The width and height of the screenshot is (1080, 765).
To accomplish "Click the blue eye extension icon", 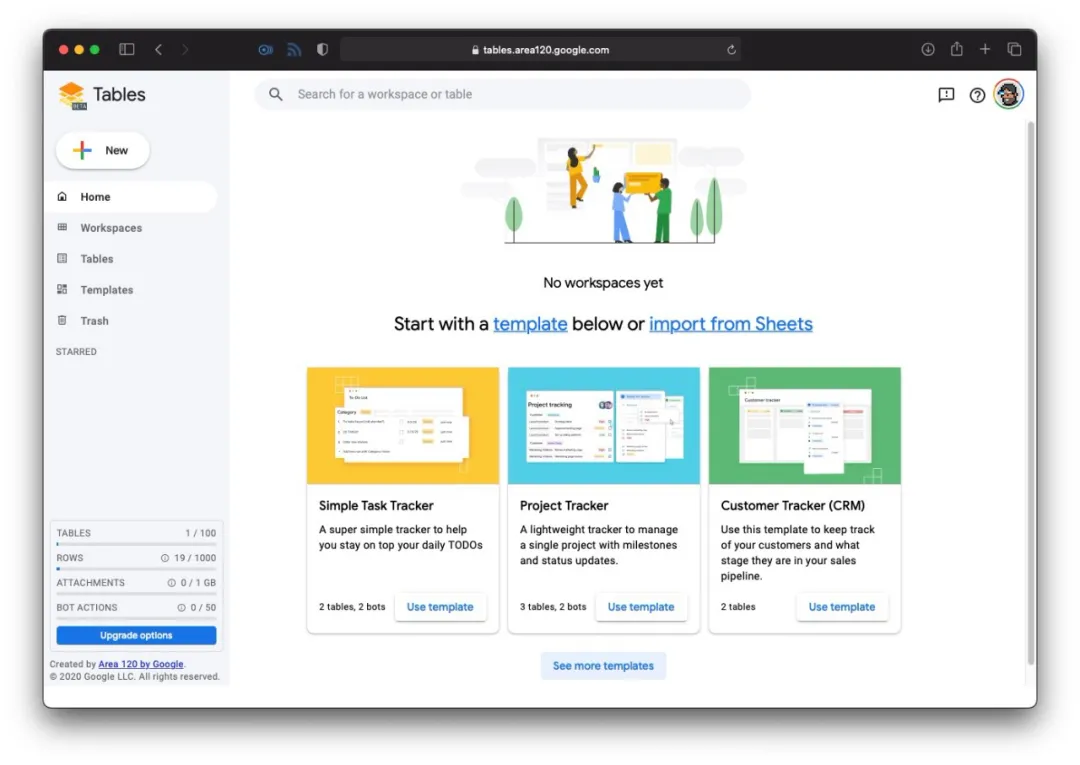I will coord(266,50).
